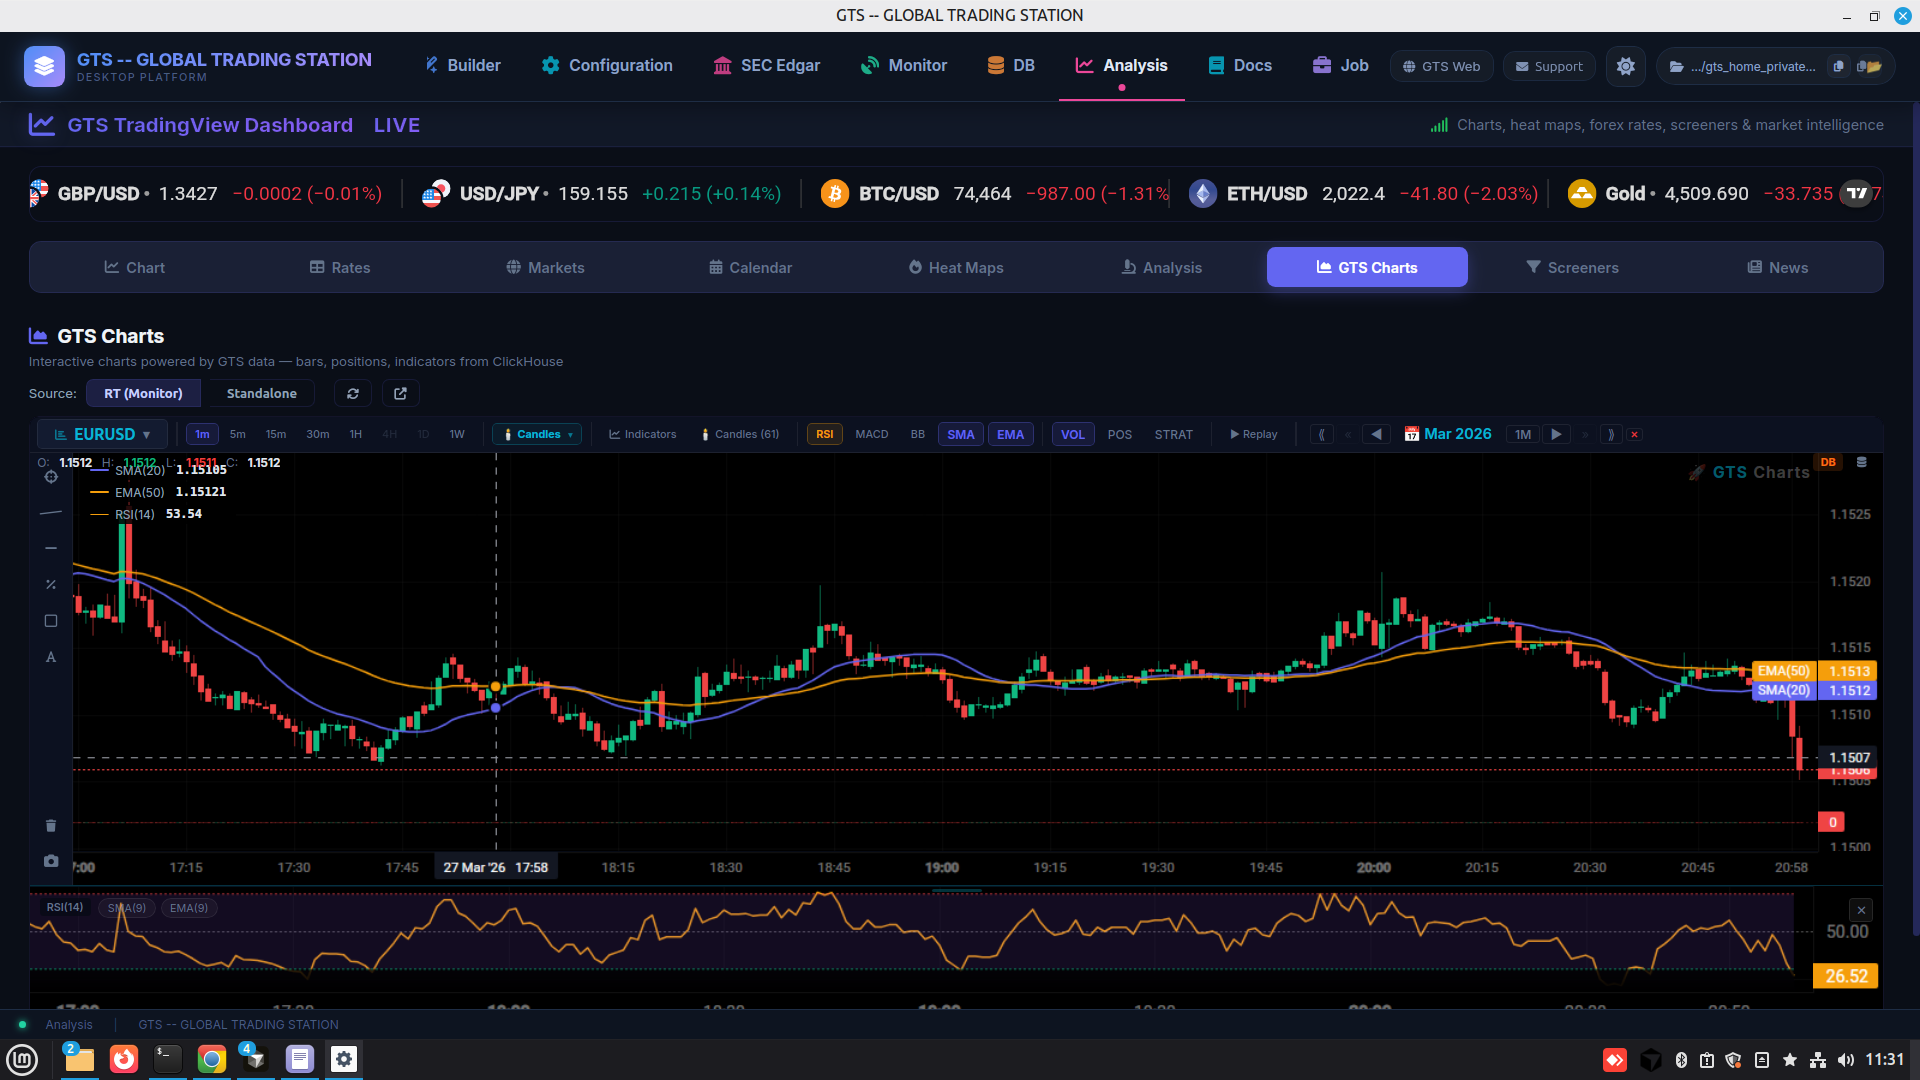Viewport: 1920px width, 1080px height.
Task: Open the settings gear in header
Action: pos(1626,66)
